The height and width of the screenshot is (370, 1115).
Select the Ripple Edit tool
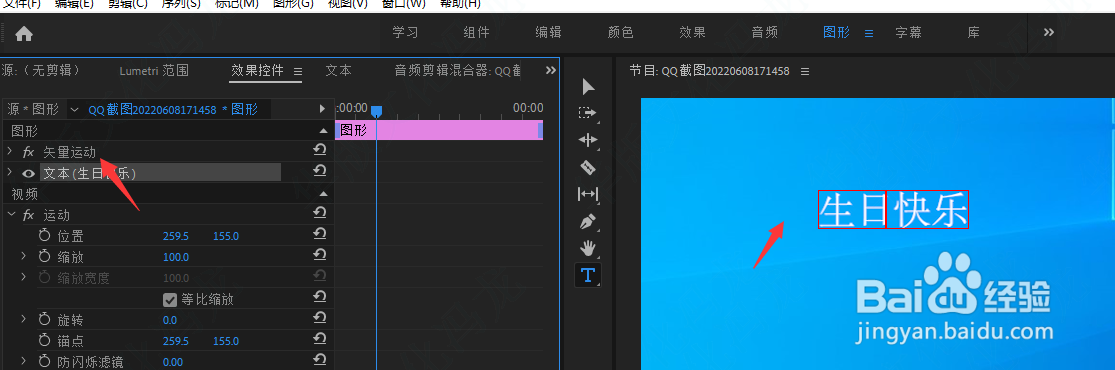coord(588,139)
